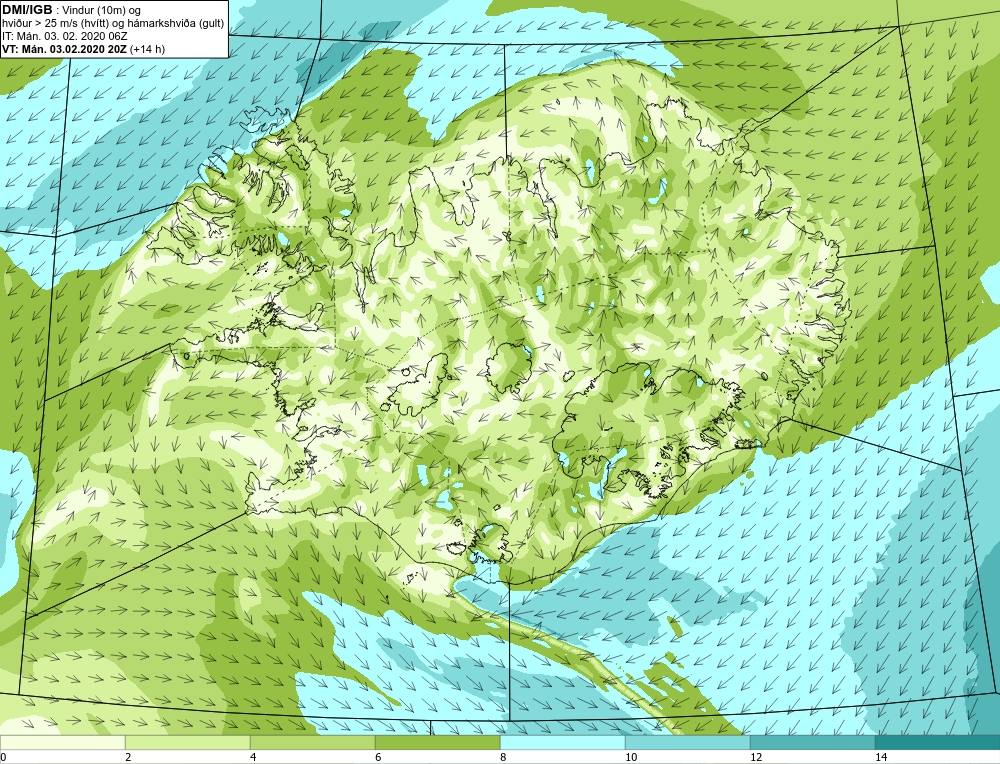Click the 12–14 m/s teal legend color
Screen dimensions: 1000x764
click(x=812, y=742)
